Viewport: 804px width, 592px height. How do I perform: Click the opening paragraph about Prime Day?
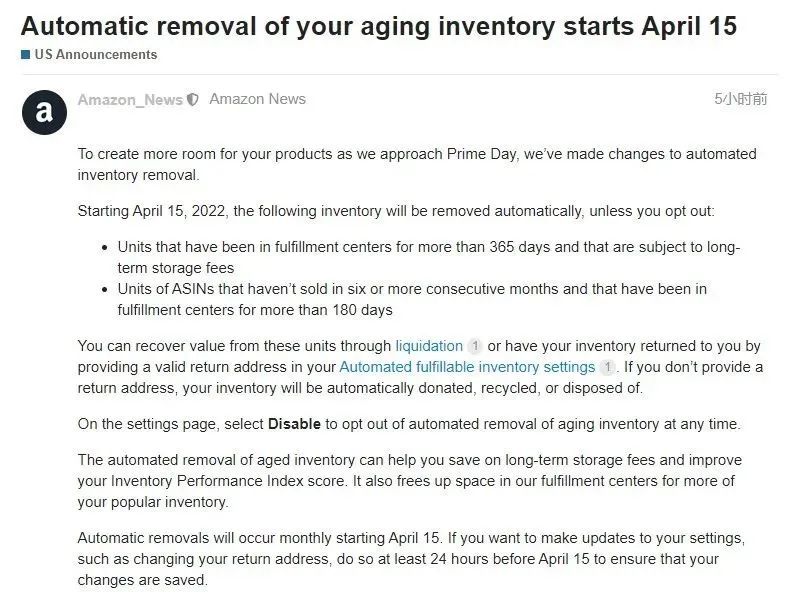pos(417,164)
